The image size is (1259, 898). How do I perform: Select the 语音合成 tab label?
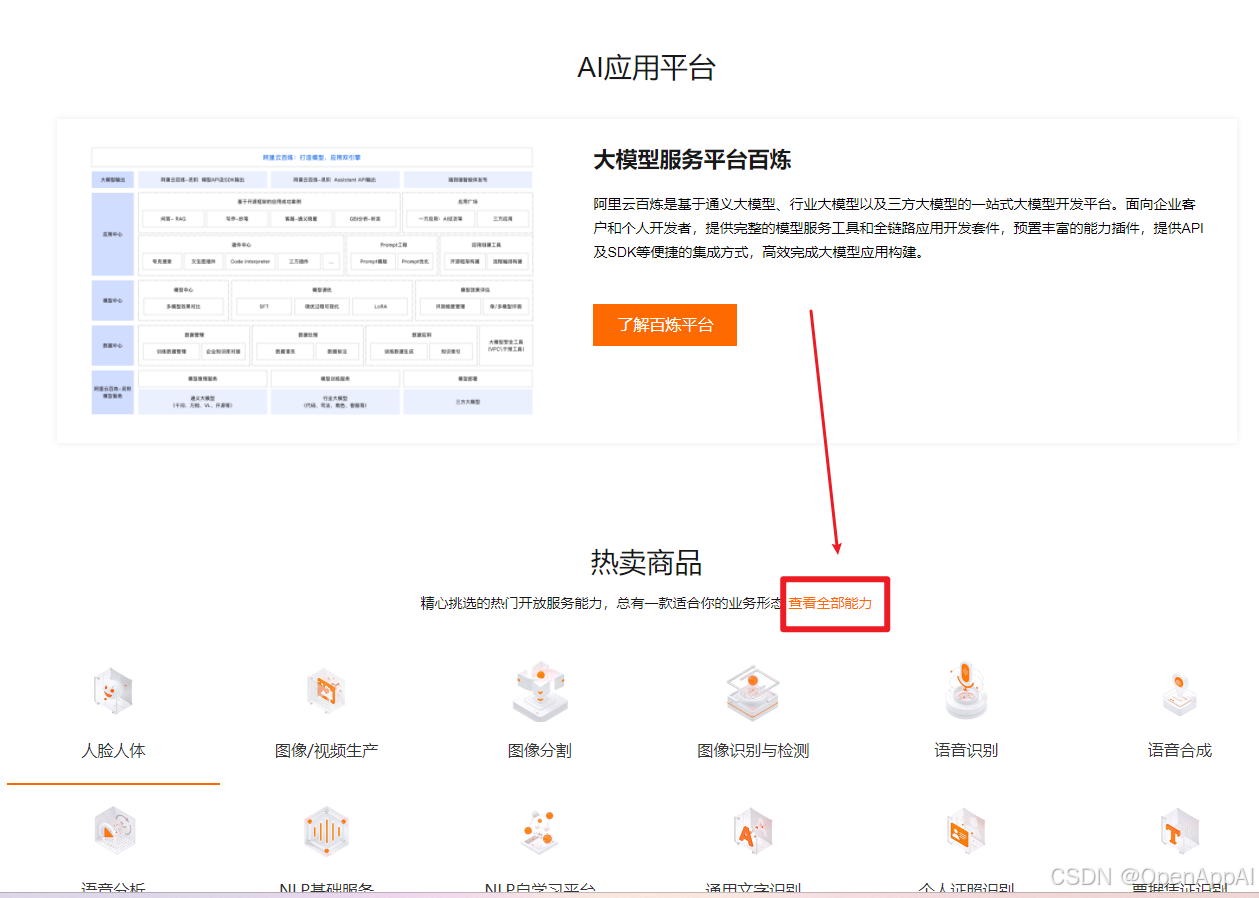coord(1180,750)
